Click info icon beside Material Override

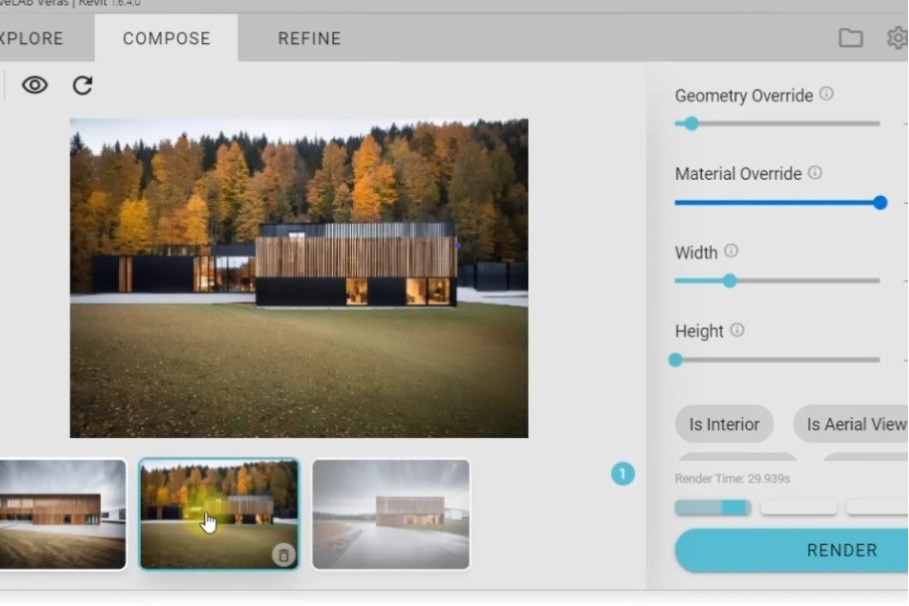(x=815, y=173)
